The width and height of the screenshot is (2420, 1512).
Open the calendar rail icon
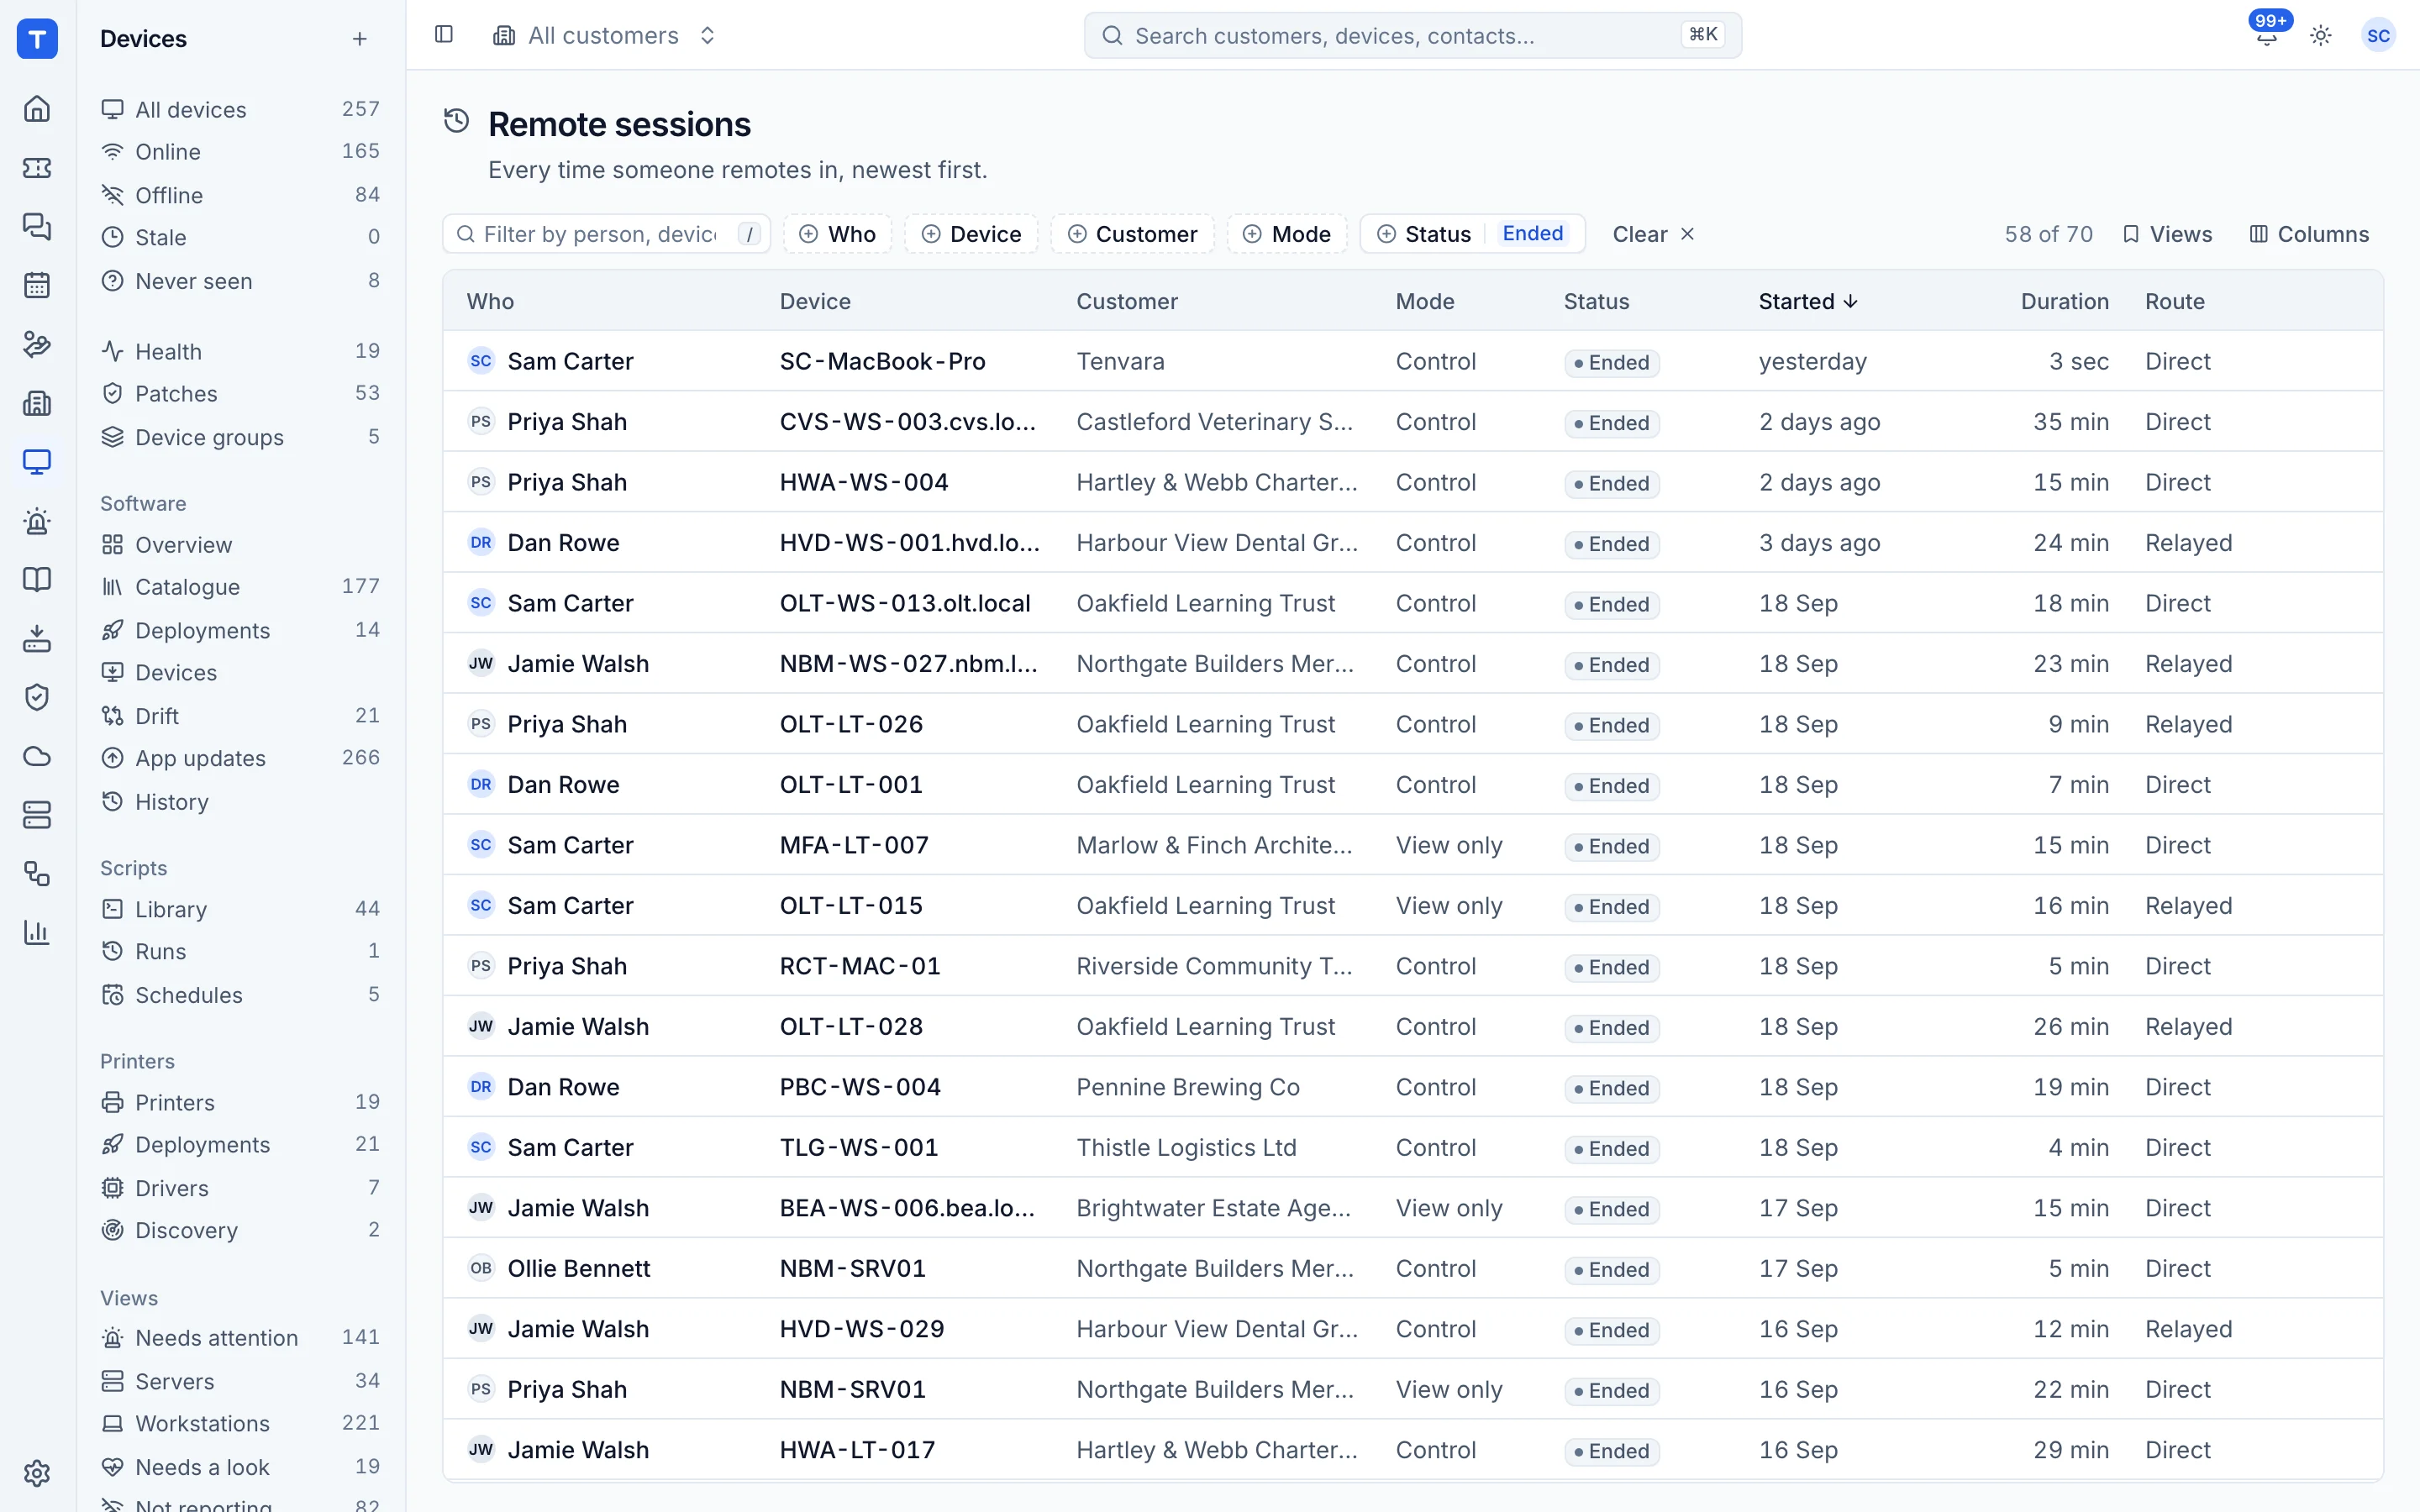point(37,285)
